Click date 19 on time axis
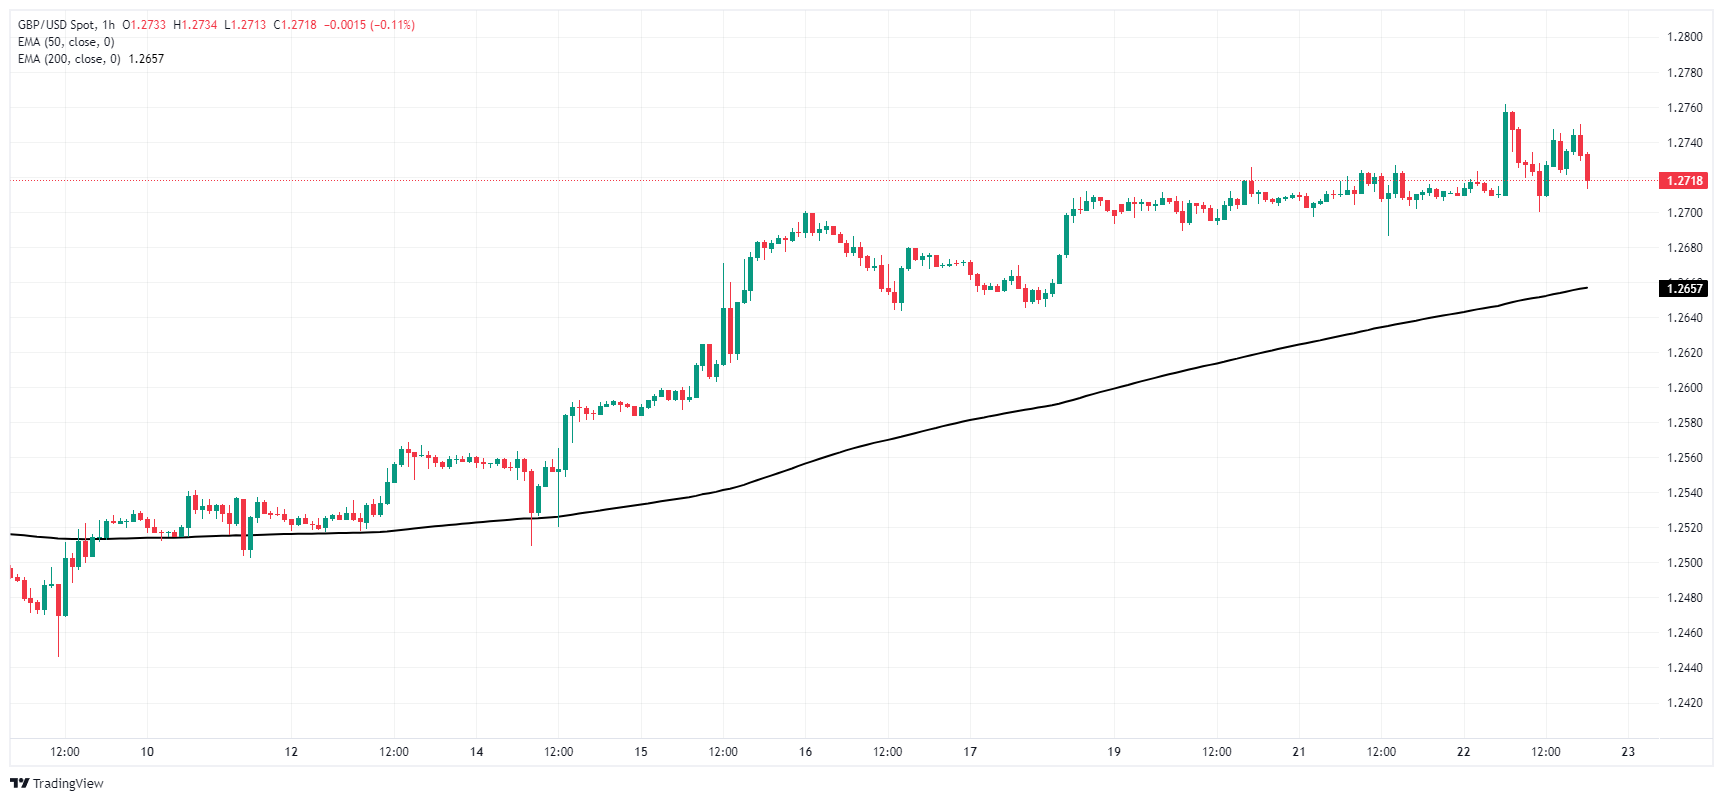 [x=1114, y=752]
